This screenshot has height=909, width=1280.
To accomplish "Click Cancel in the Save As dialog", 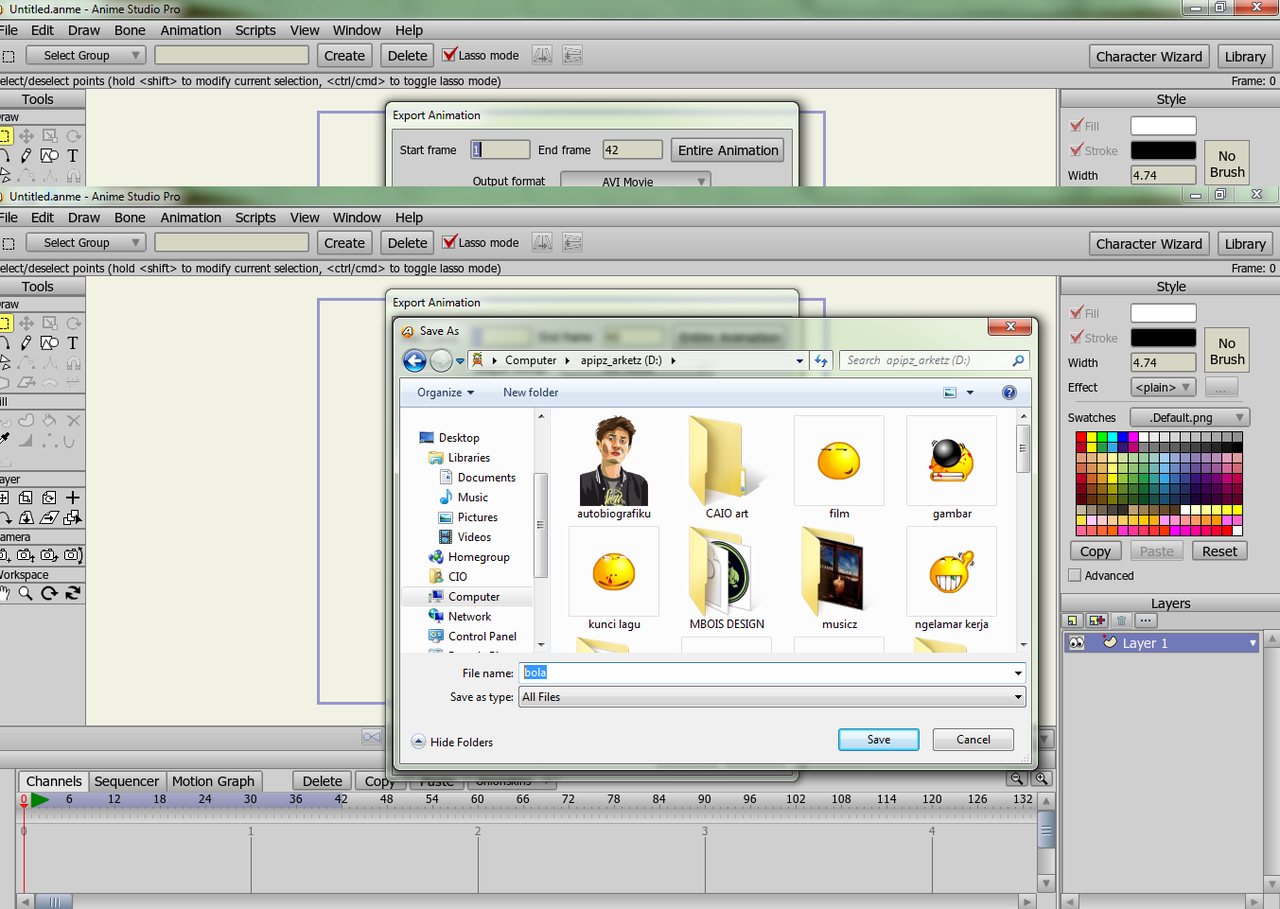I will (x=973, y=739).
